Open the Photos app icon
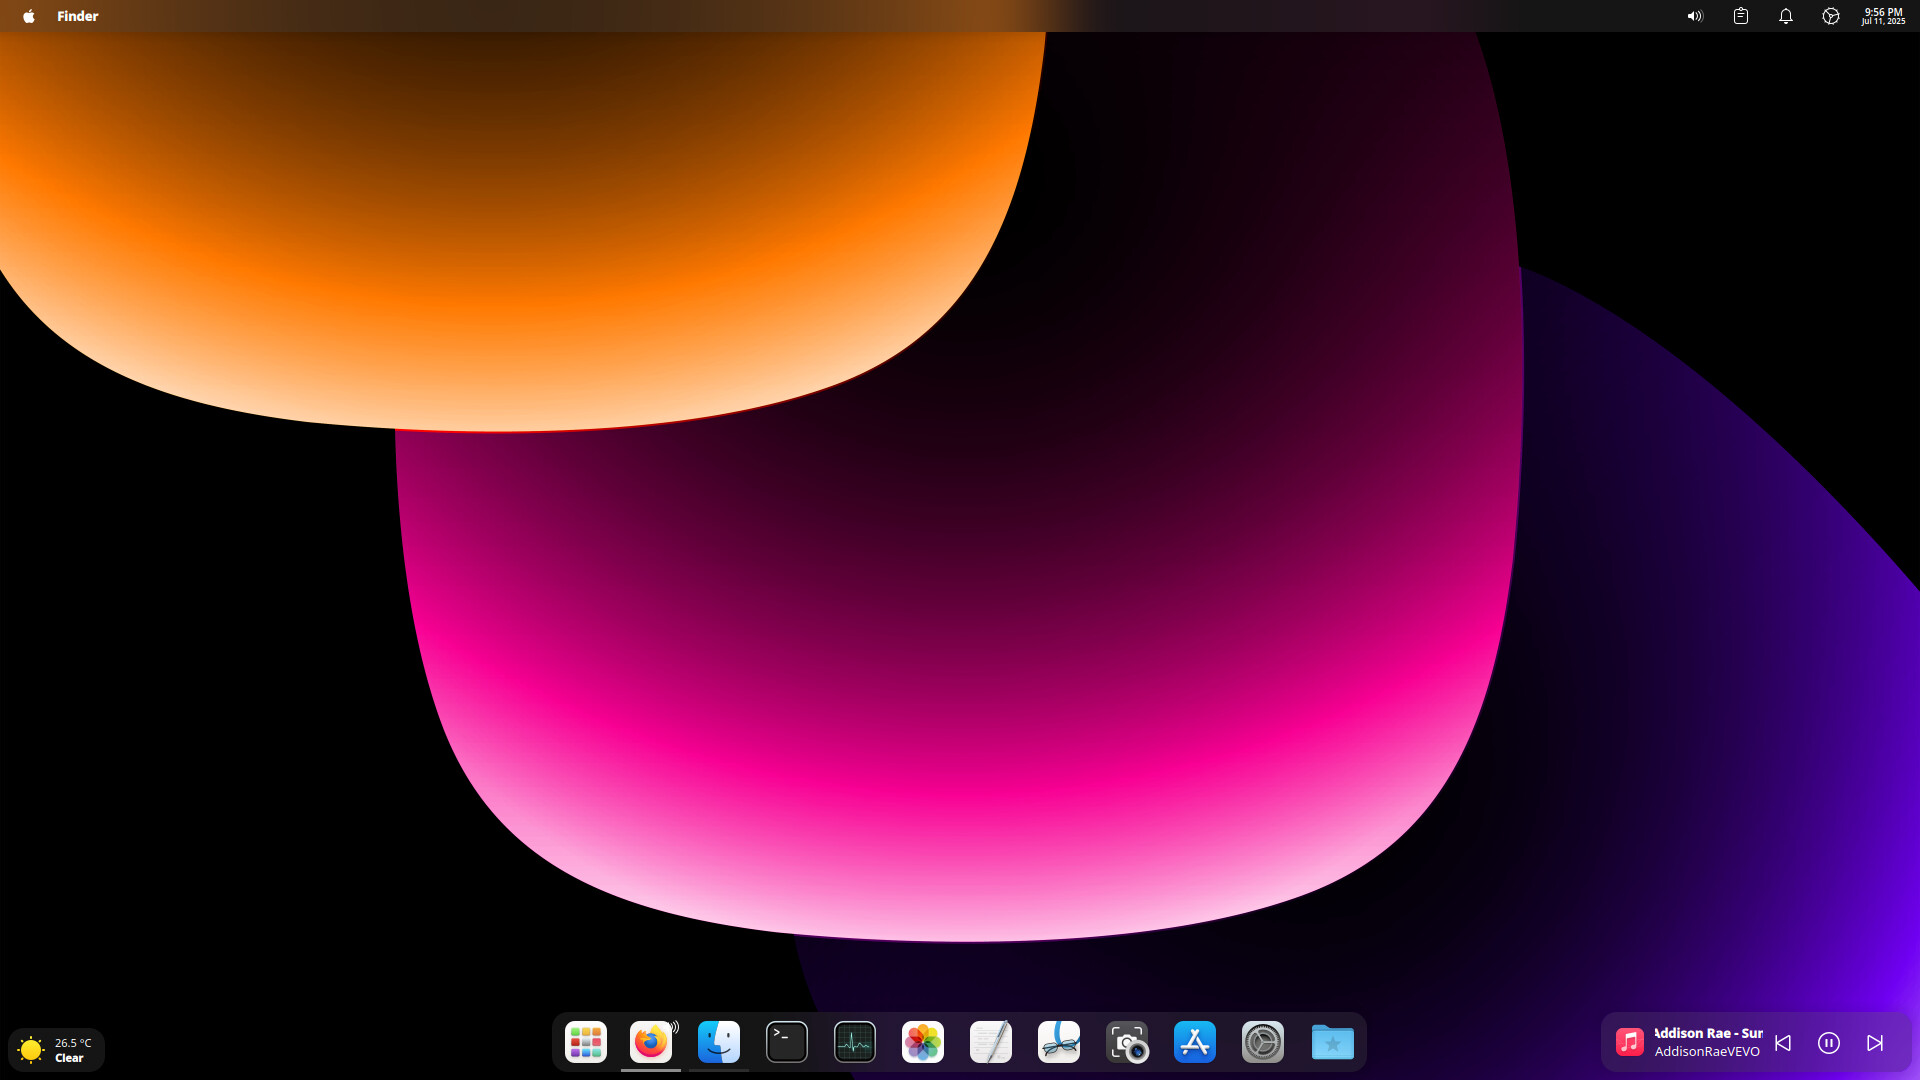The height and width of the screenshot is (1080, 1920). (x=923, y=1042)
